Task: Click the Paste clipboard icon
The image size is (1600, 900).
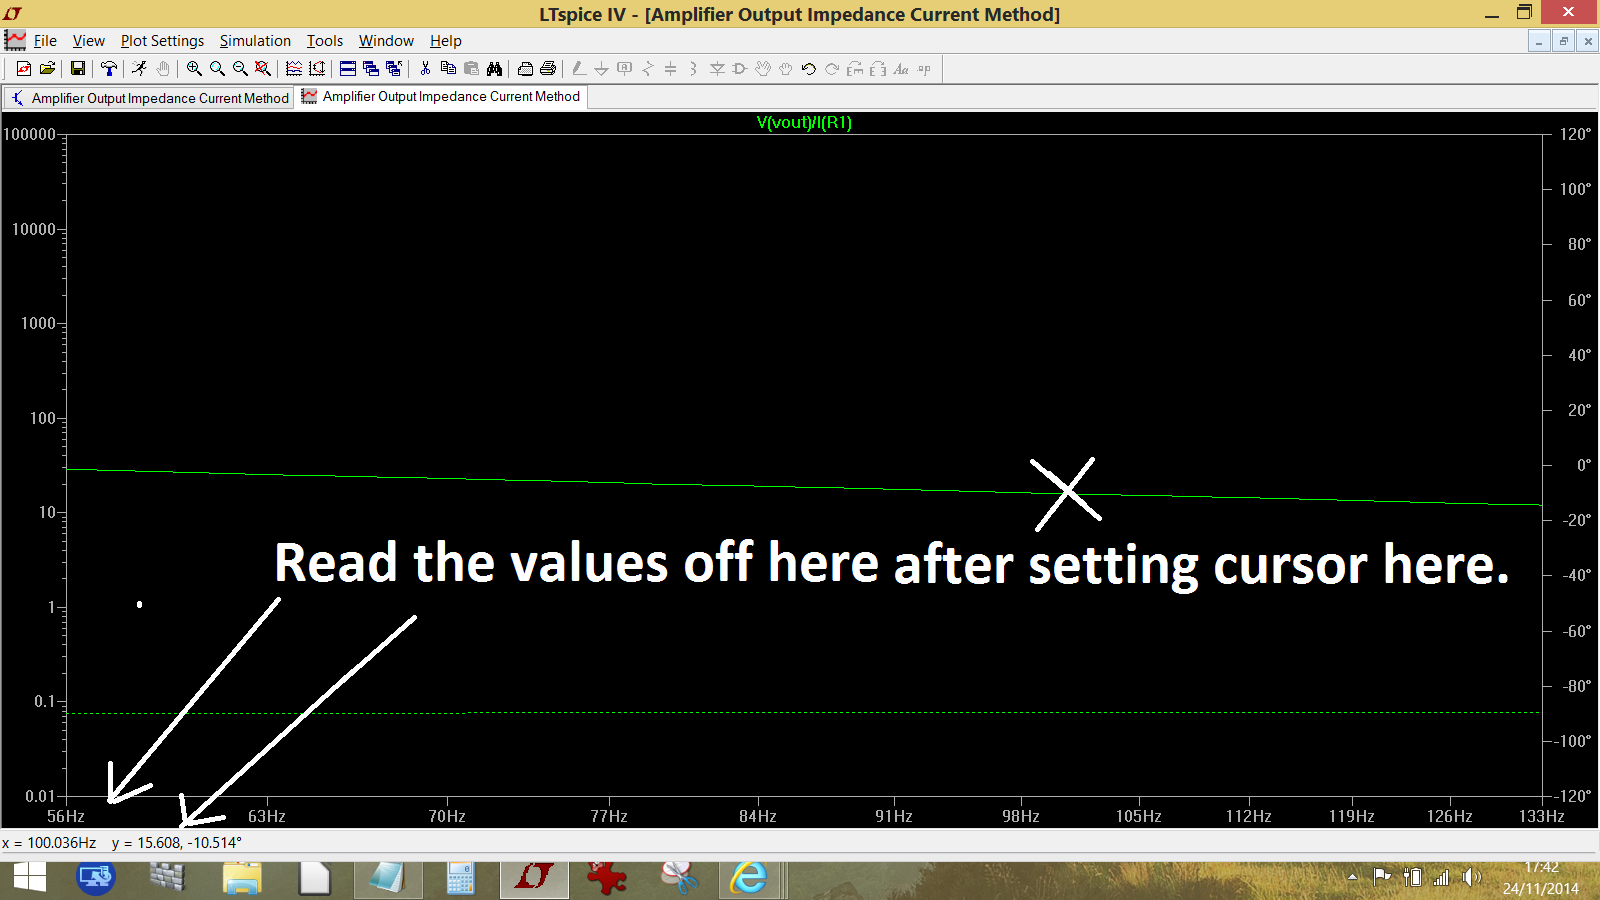Action: (x=471, y=68)
